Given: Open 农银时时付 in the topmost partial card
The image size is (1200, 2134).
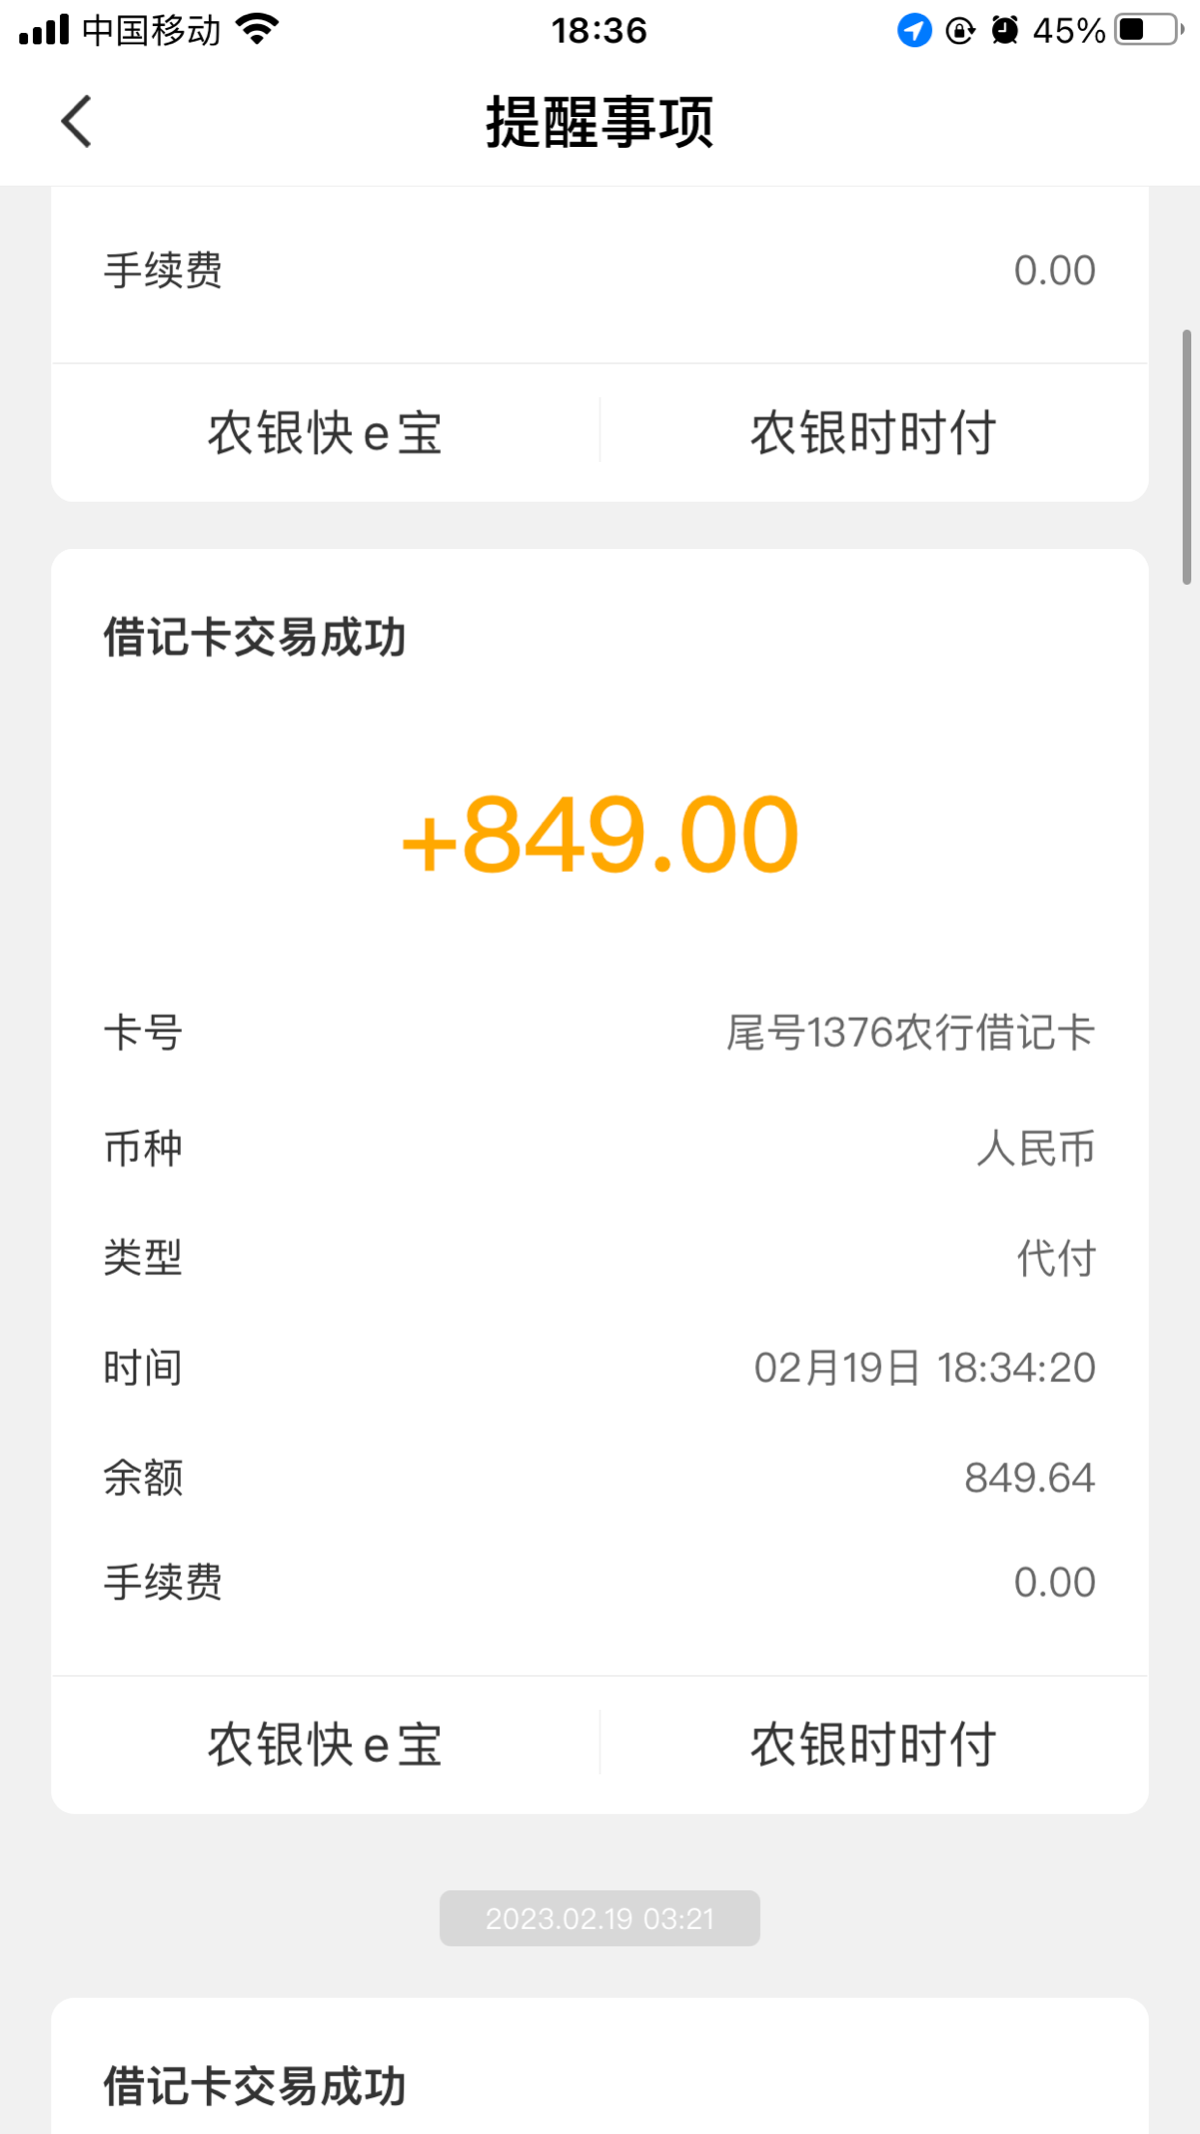Looking at the screenshot, I should click(873, 433).
